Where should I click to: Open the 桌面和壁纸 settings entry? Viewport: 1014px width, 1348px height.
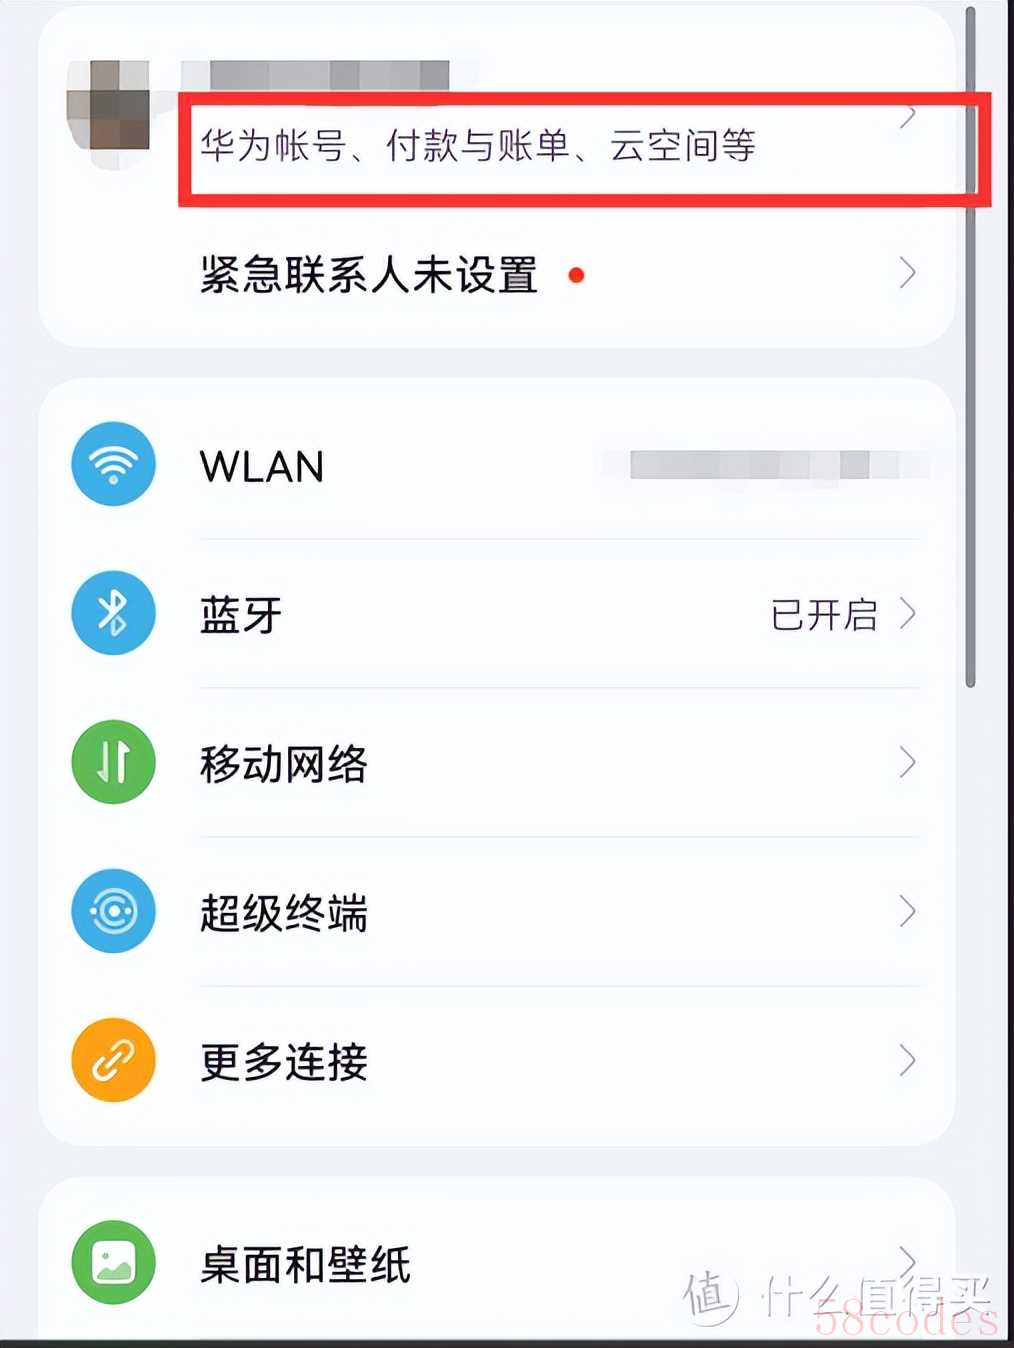tap(496, 1262)
